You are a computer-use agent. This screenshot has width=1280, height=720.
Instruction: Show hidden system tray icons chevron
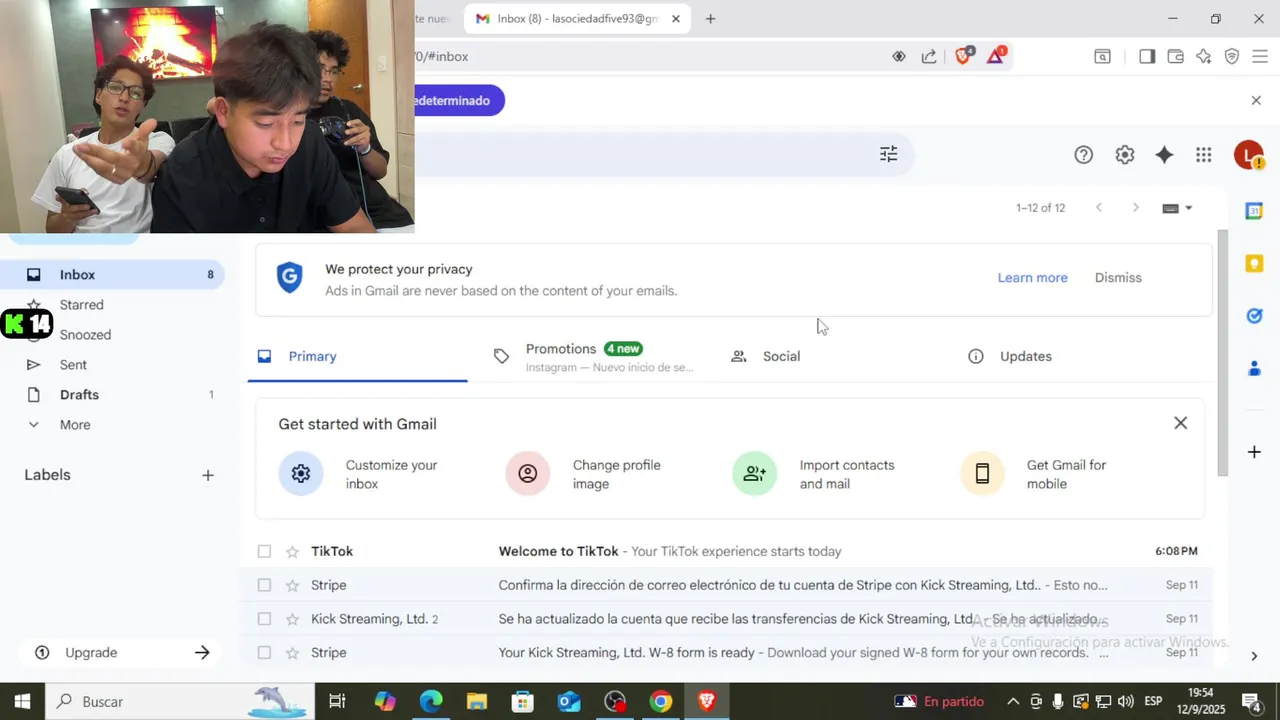click(x=1012, y=702)
